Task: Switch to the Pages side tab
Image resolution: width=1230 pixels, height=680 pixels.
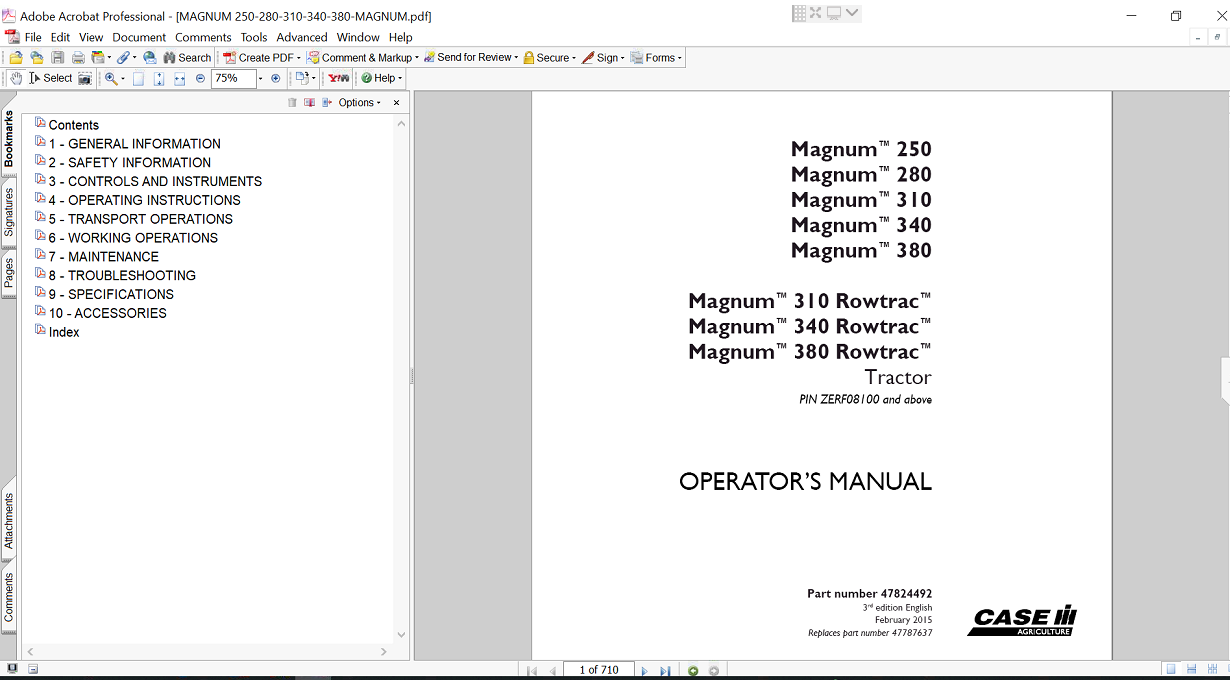Action: [x=9, y=273]
